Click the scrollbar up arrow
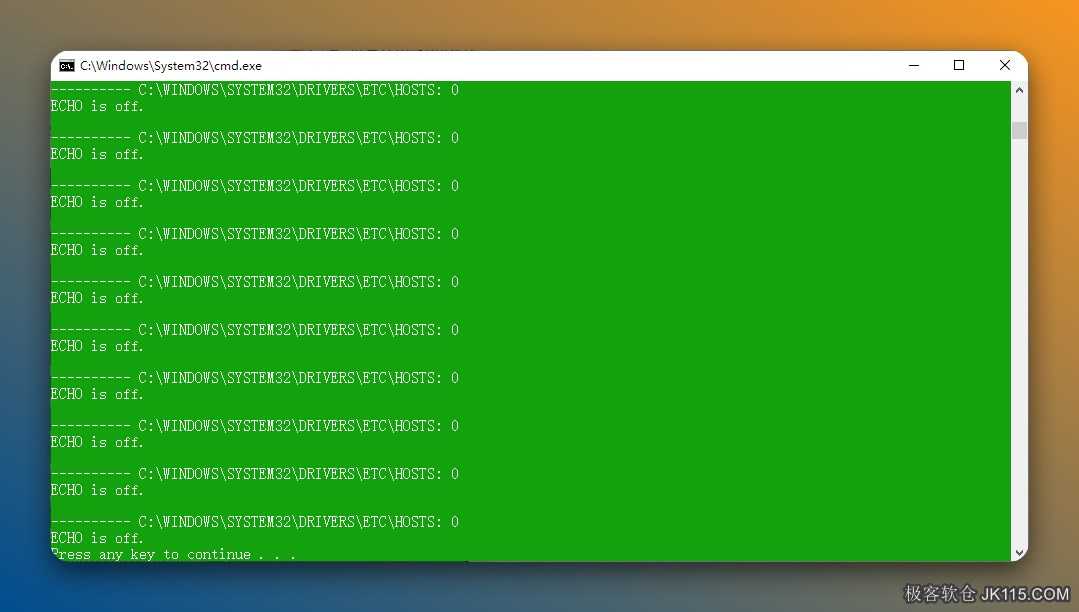 (1019, 90)
